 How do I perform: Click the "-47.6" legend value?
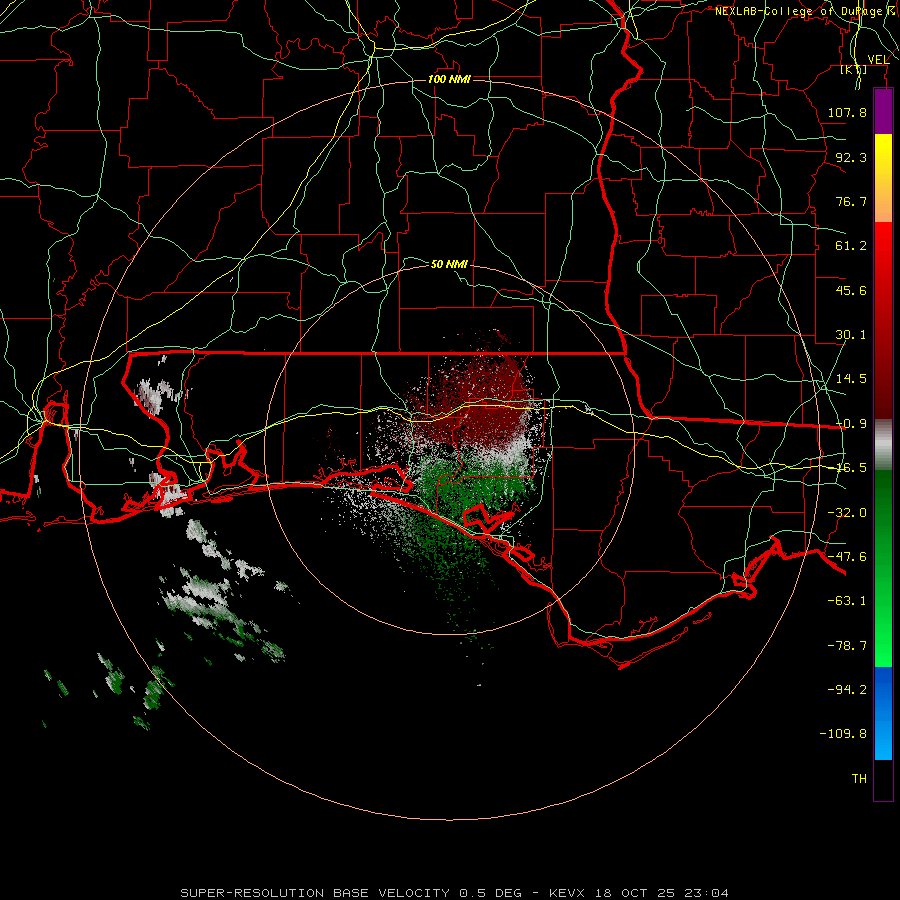[x=847, y=557]
